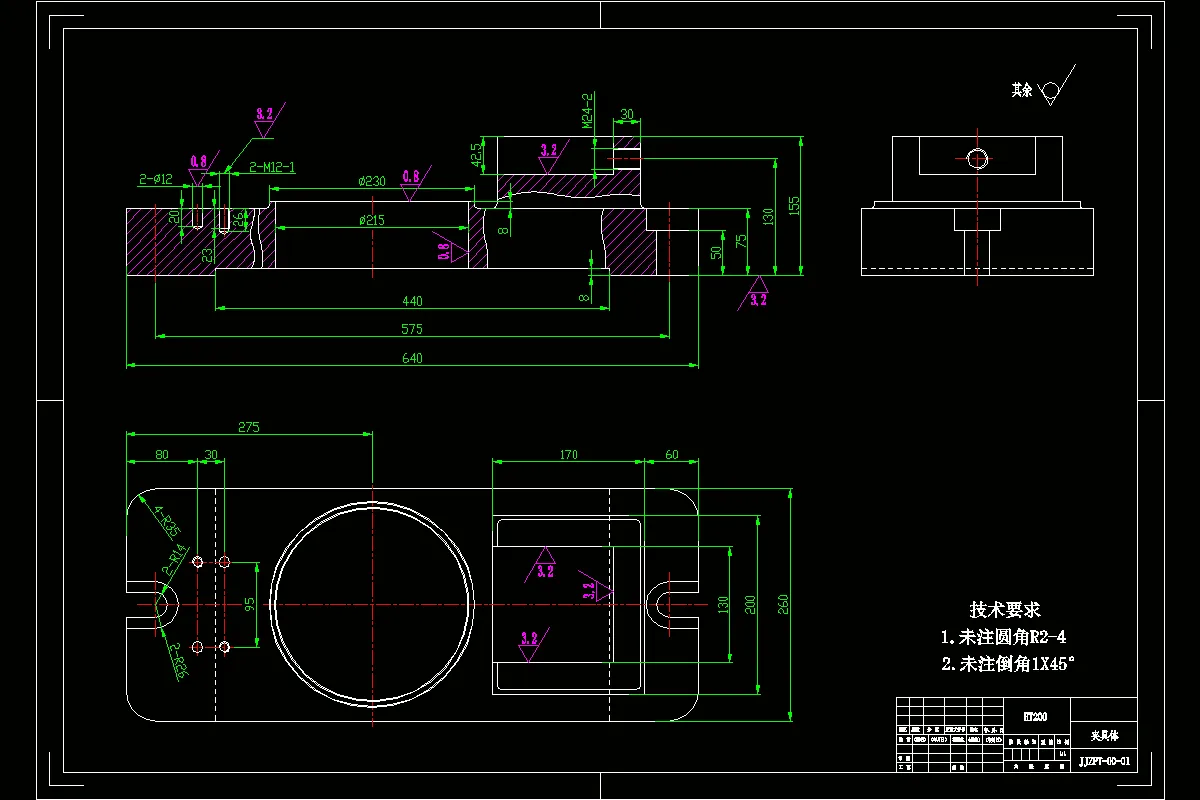Click the 4-R35 radius callout
This screenshot has width=1200, height=800.
tap(166, 522)
